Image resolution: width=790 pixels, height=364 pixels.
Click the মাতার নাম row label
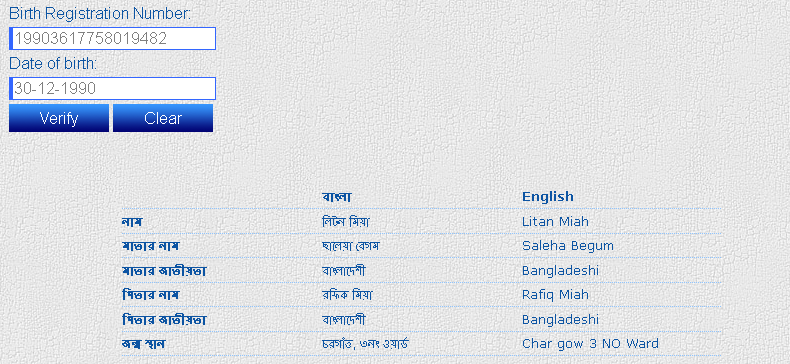pyautogui.click(x=151, y=246)
